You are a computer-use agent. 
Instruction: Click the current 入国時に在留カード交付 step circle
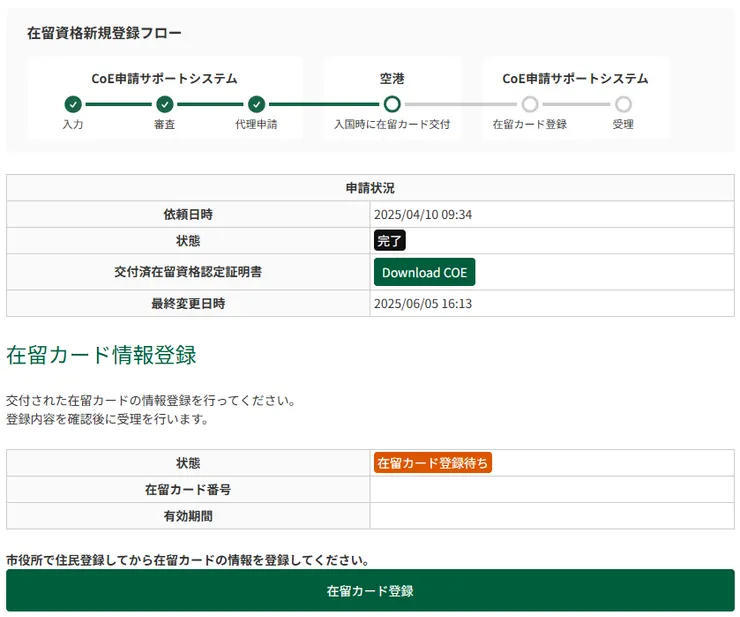coord(392,104)
